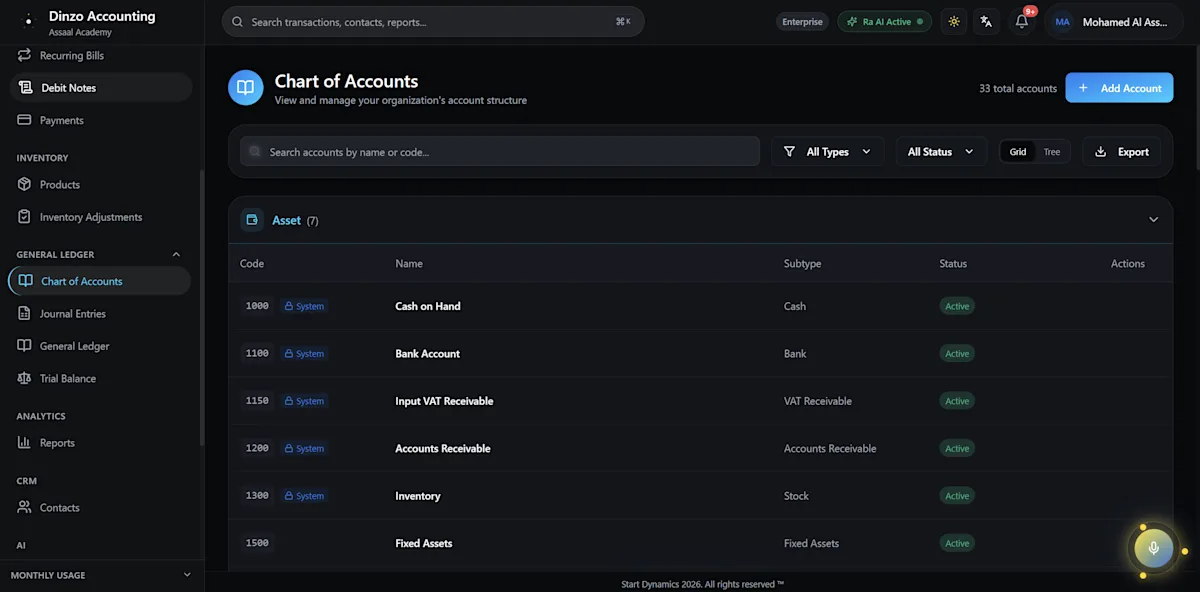Click the Payments card icon

pos(25,120)
